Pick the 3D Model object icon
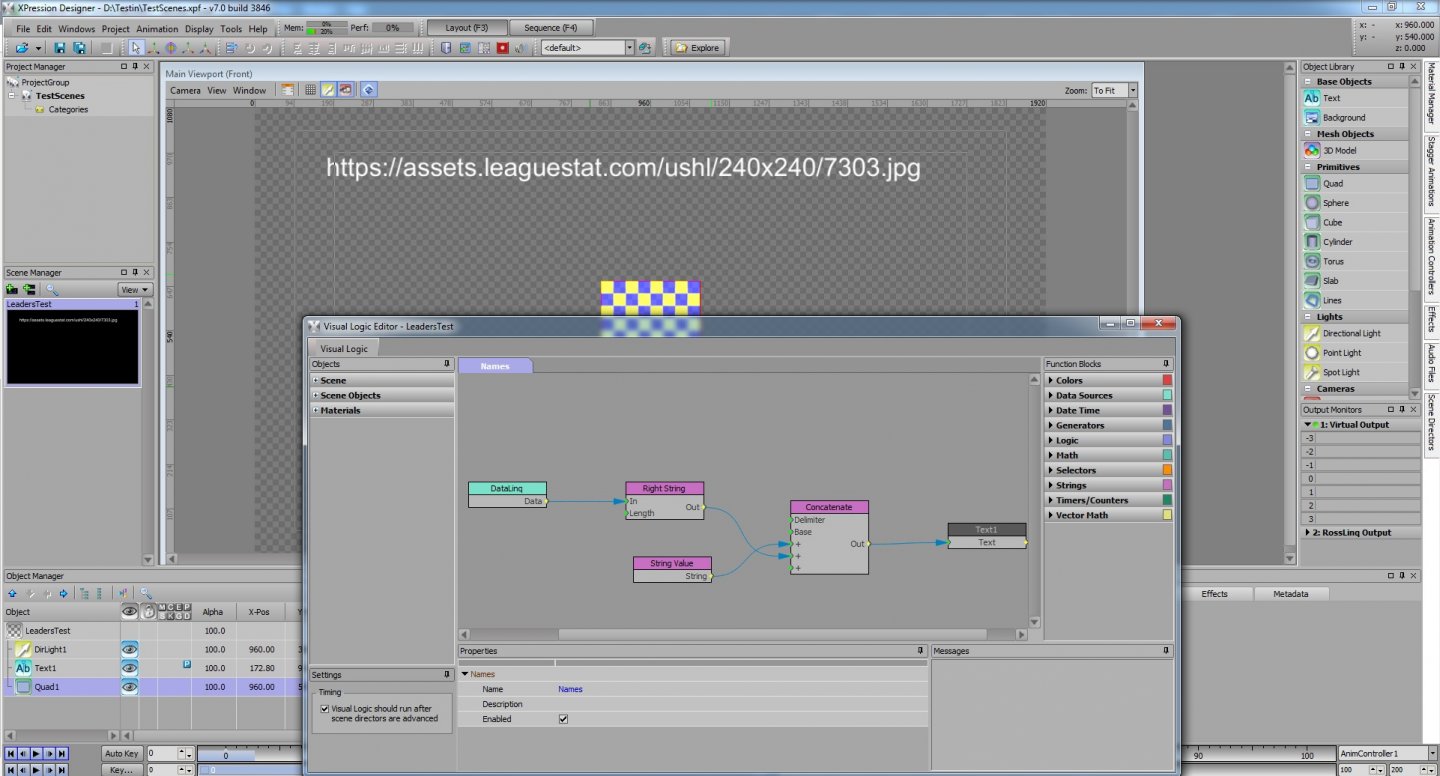This screenshot has height=776, width=1440. click(1313, 150)
